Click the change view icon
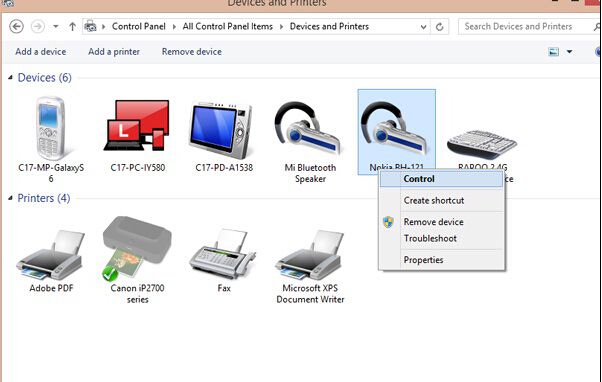Screen dimensions: 602x382 click(x=554, y=51)
